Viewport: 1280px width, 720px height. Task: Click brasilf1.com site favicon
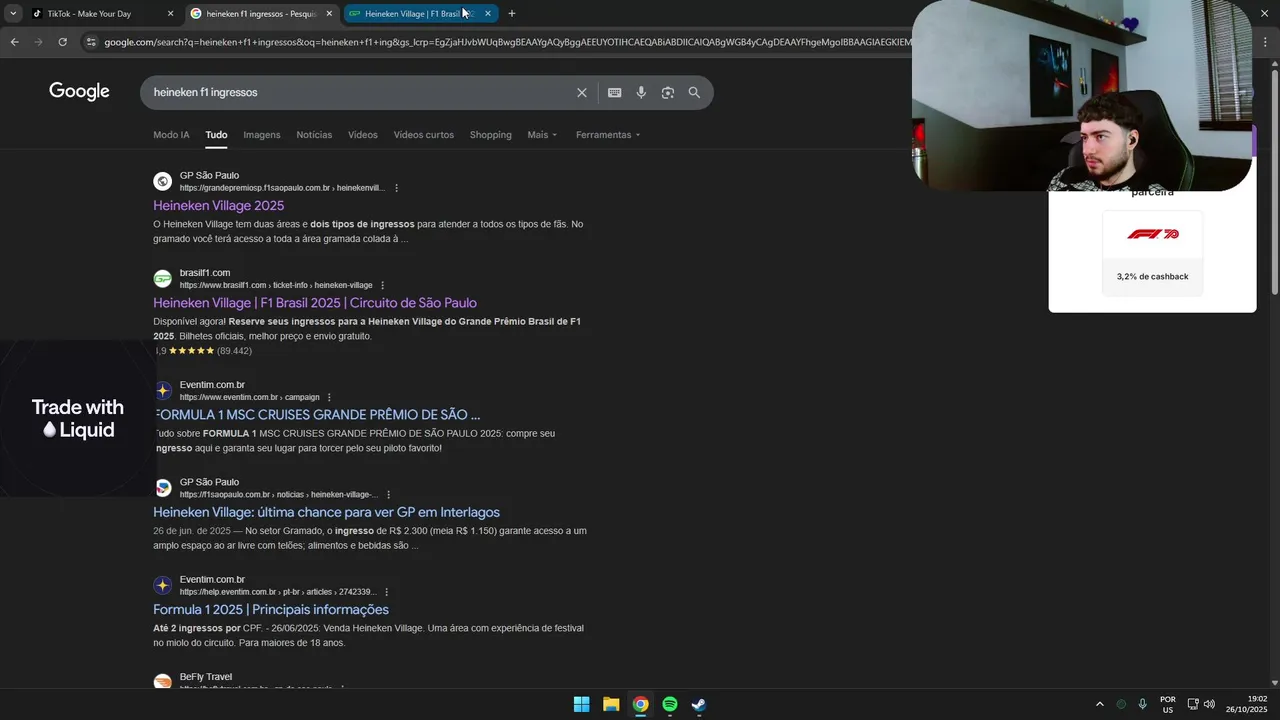coord(162,279)
